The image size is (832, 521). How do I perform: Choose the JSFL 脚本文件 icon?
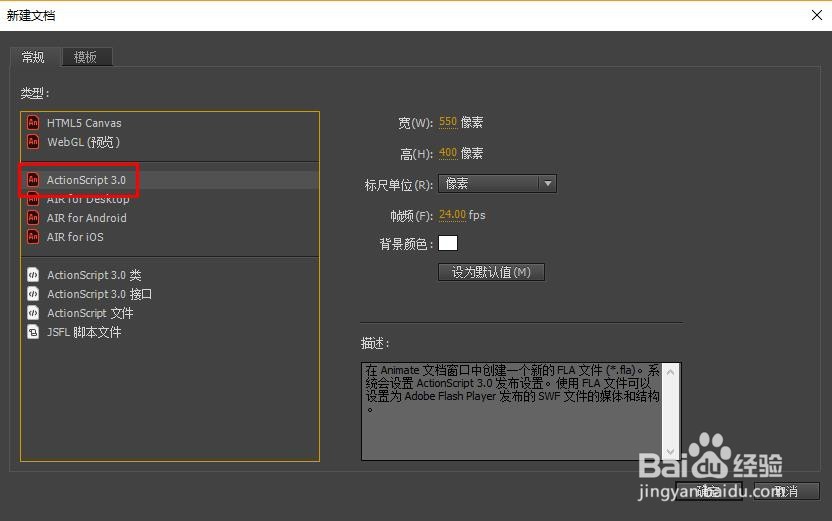pyautogui.click(x=33, y=332)
